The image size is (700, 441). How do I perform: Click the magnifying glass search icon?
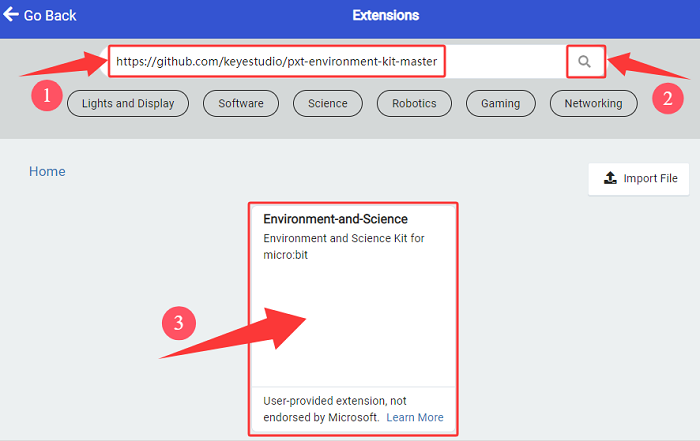click(x=584, y=62)
